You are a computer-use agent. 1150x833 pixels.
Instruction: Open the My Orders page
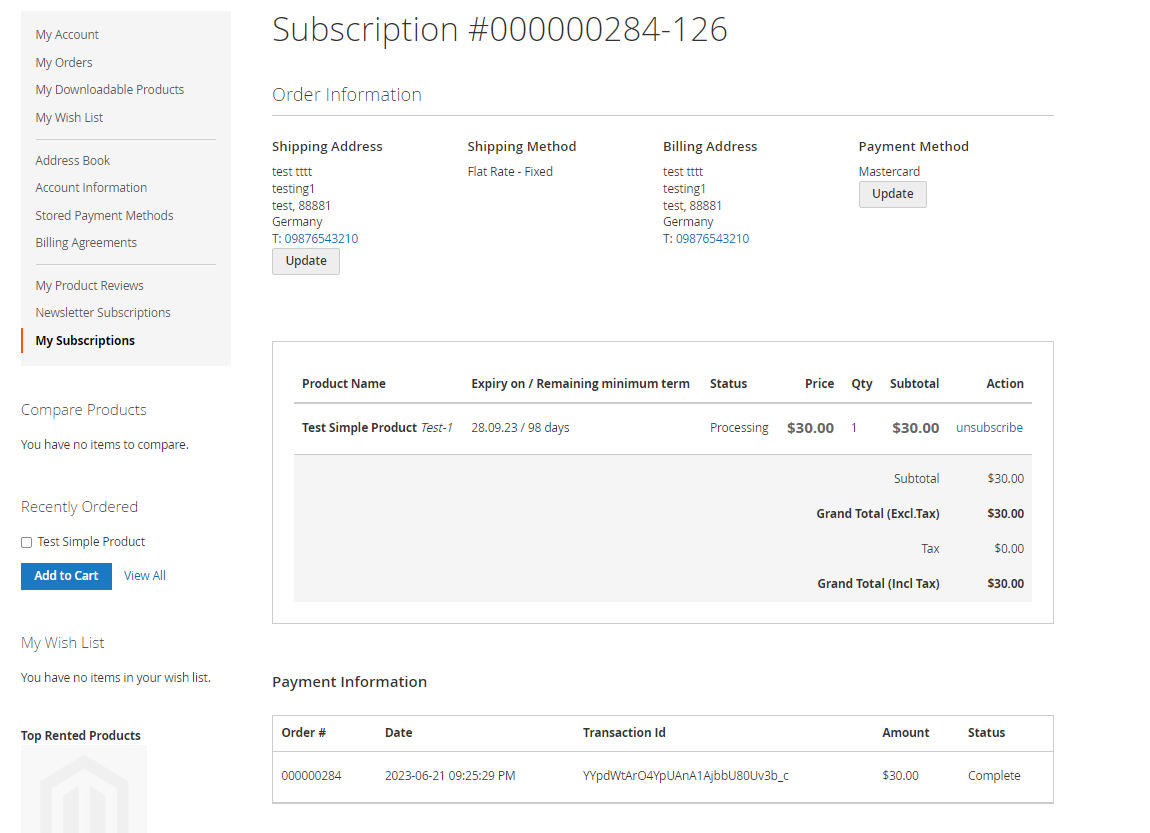tap(63, 62)
